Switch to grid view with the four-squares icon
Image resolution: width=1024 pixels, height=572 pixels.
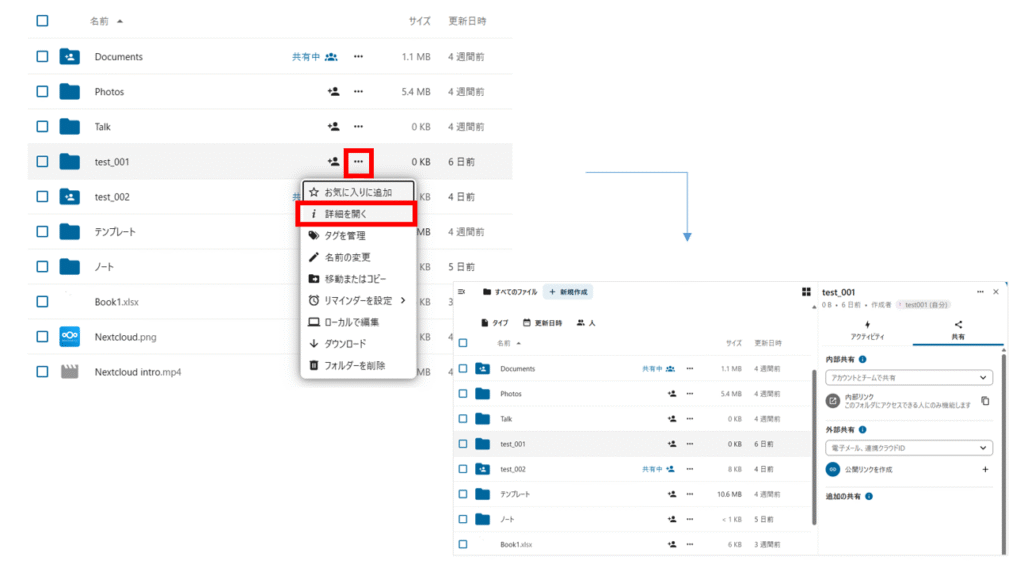click(806, 292)
